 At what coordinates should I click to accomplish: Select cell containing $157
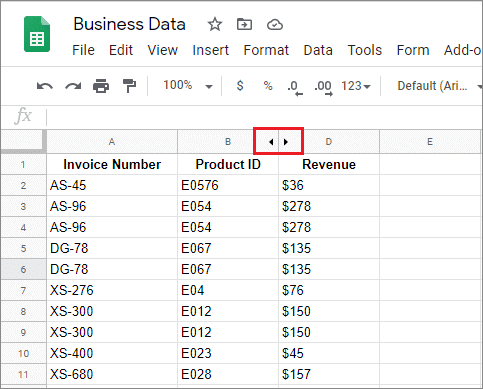click(x=329, y=374)
